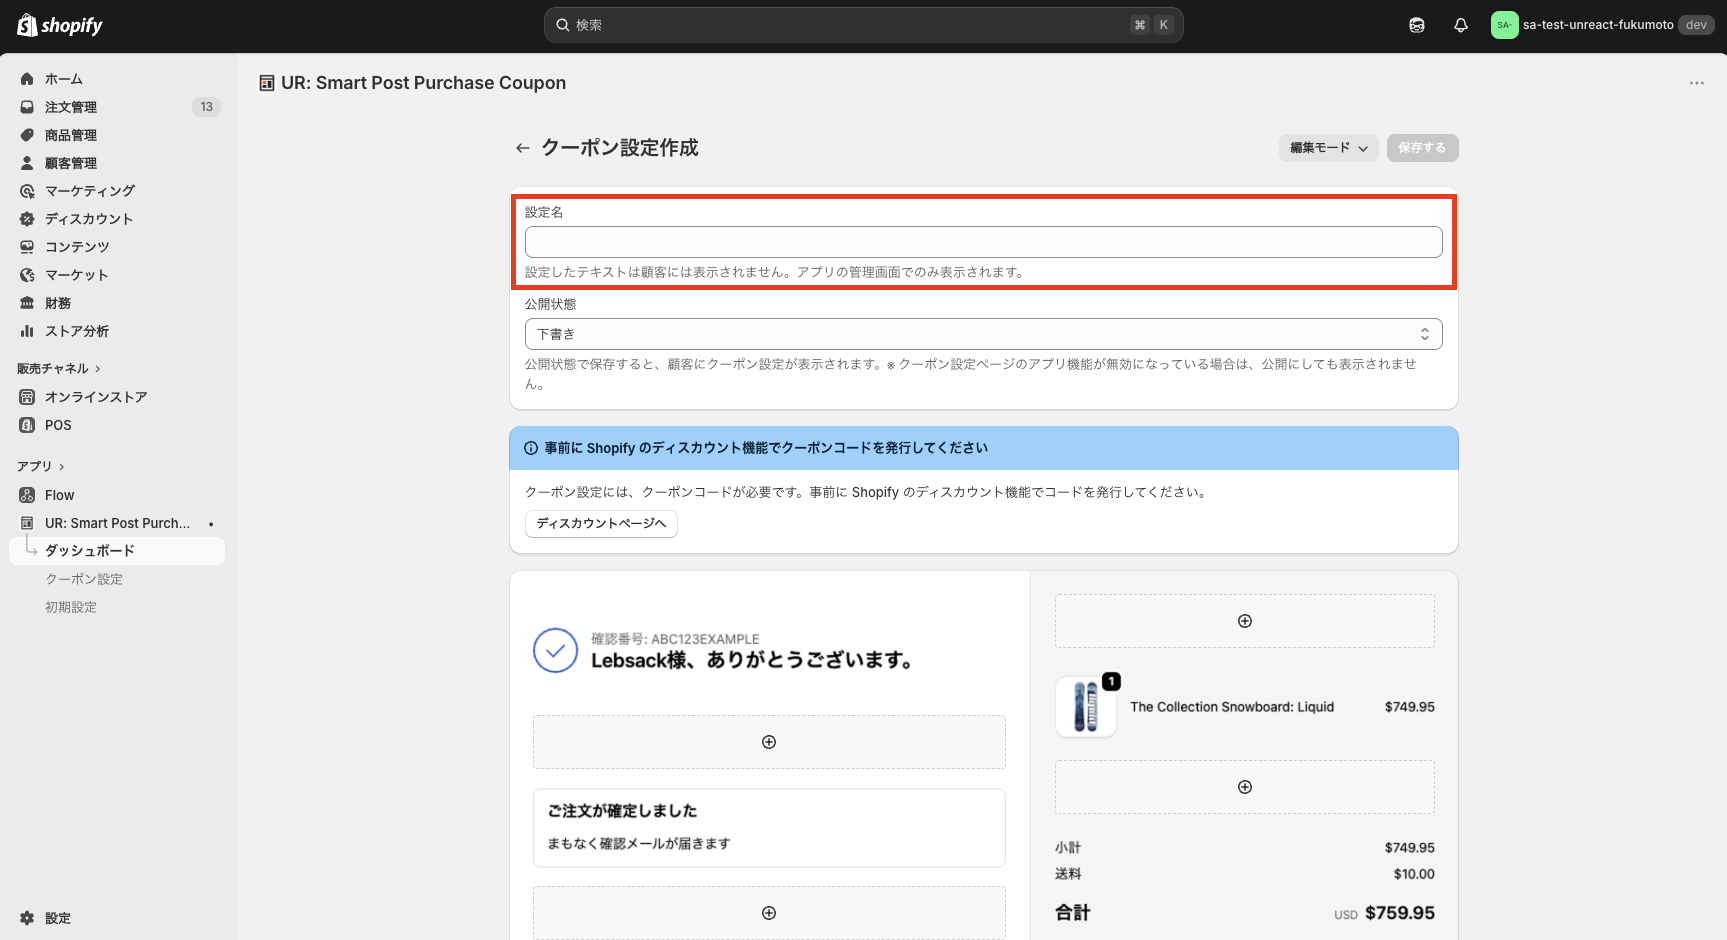Click the ディスカウントページへ button
This screenshot has height=940, width=1727.
pyautogui.click(x=601, y=524)
